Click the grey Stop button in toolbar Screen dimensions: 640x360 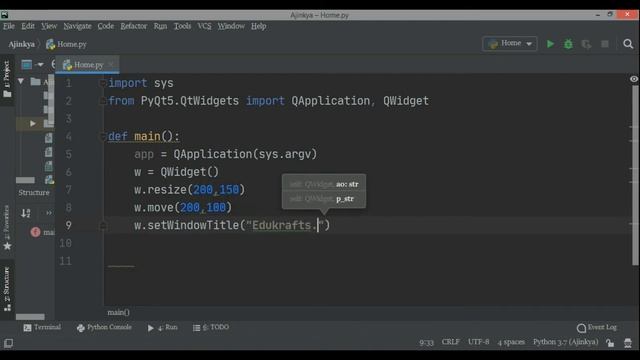pyautogui.click(x=605, y=44)
